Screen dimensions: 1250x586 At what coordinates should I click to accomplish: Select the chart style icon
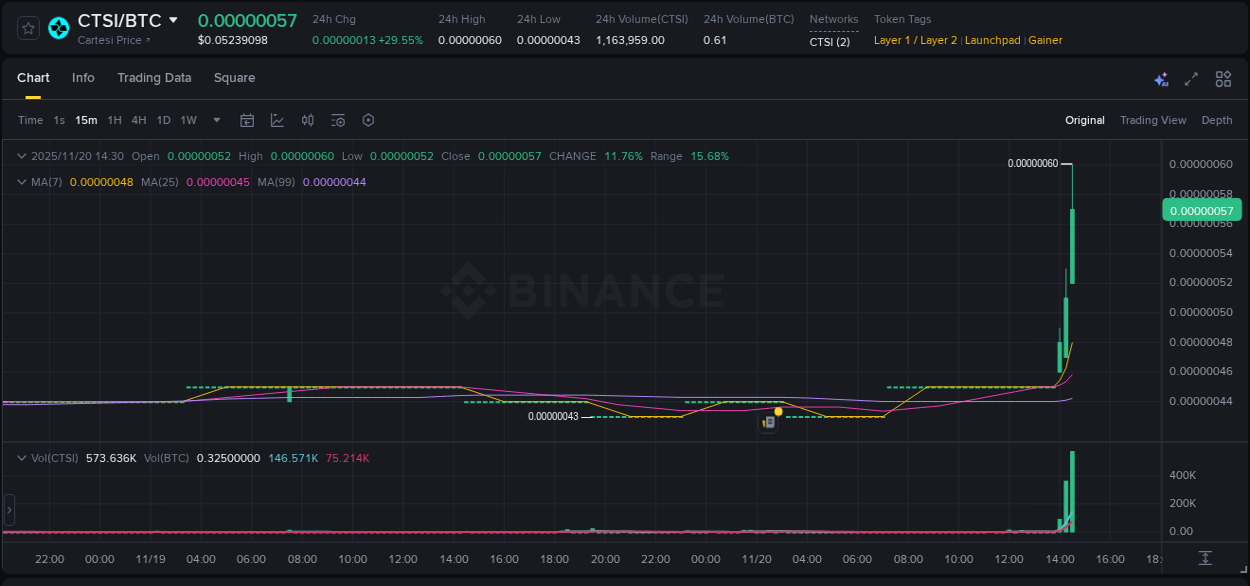point(277,120)
